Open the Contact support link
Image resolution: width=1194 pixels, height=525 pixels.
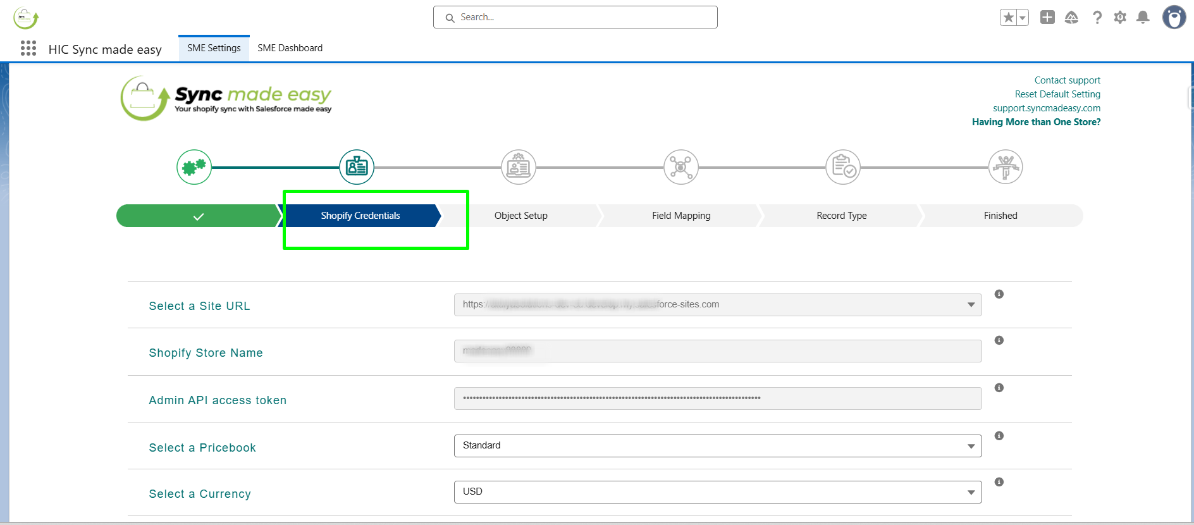click(1067, 80)
